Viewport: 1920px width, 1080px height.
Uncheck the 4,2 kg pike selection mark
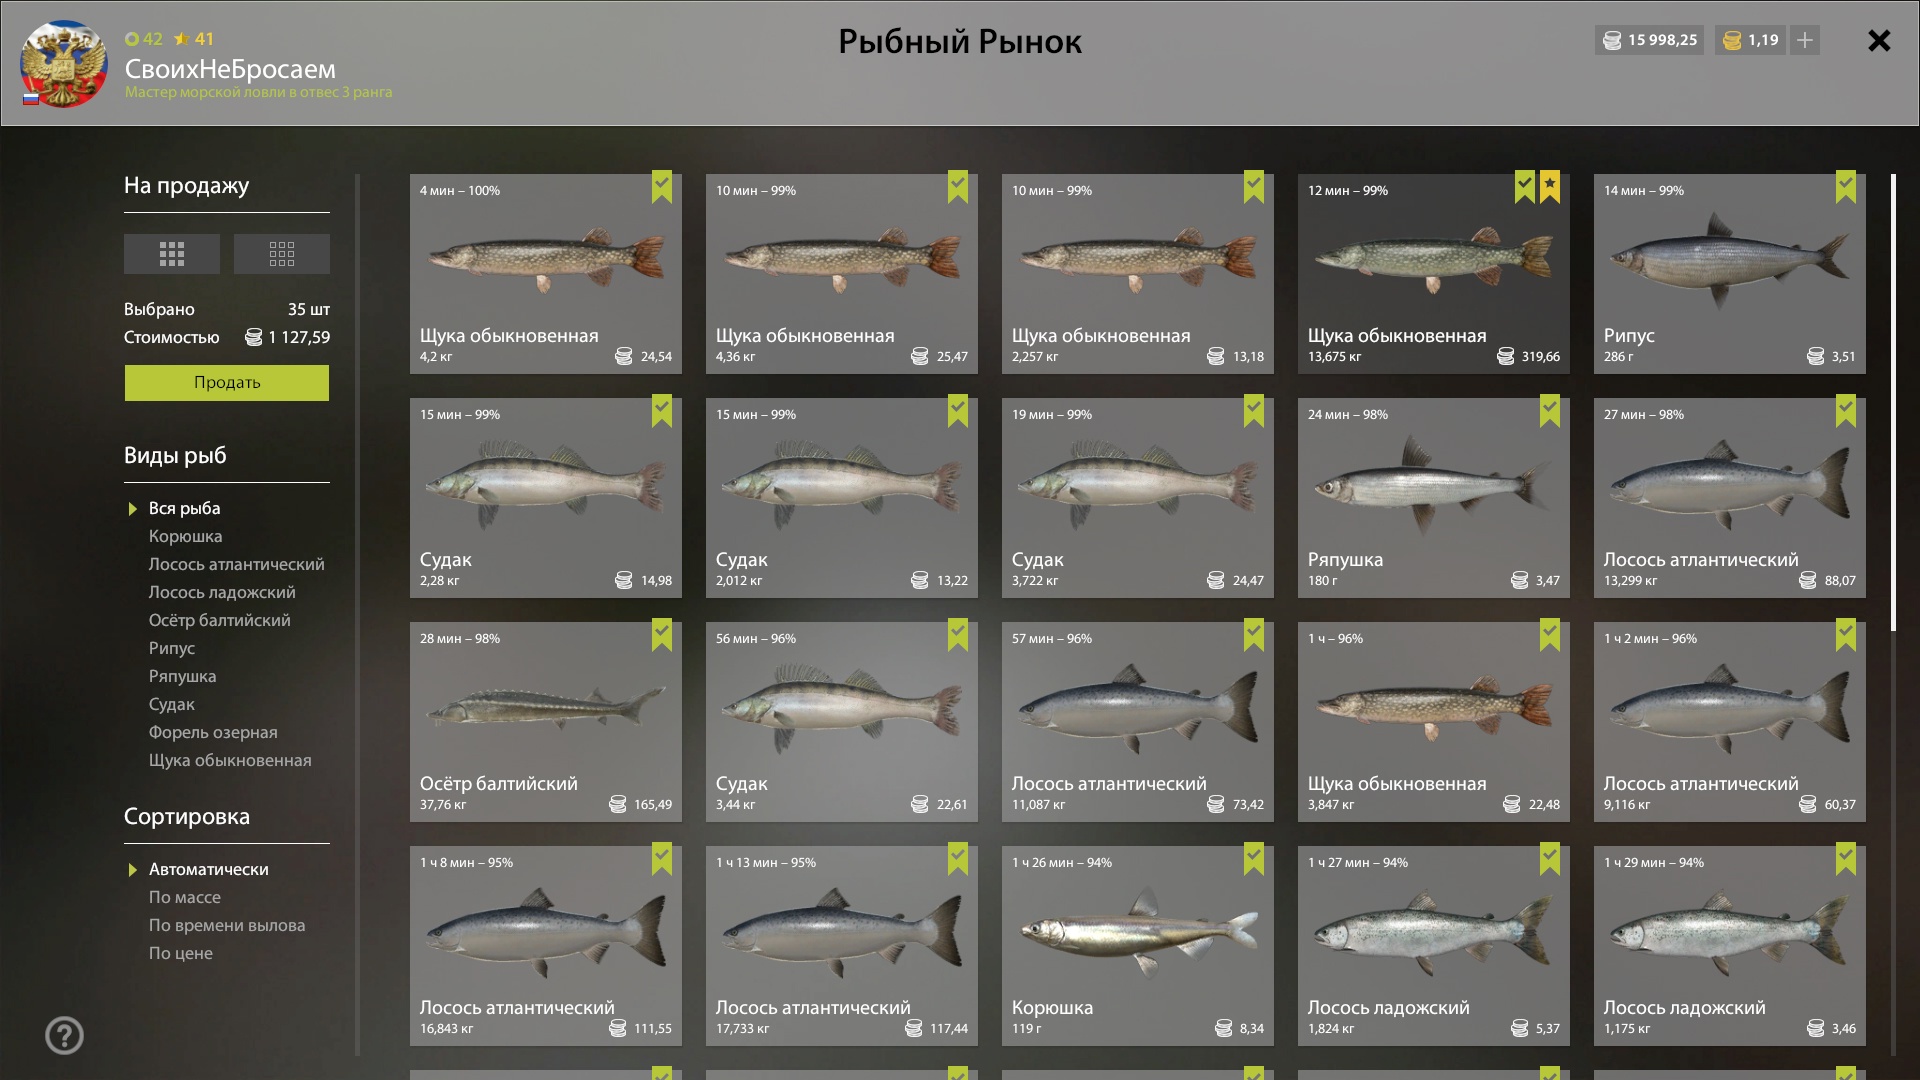662,186
